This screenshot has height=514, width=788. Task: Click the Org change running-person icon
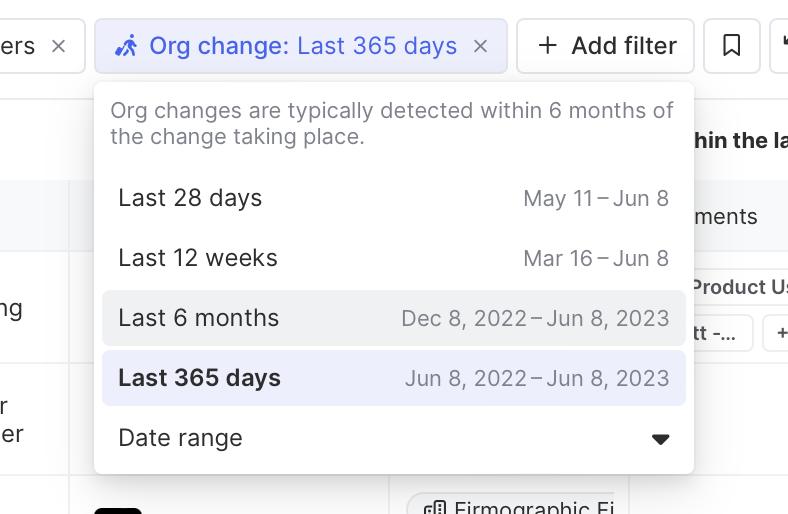(127, 46)
